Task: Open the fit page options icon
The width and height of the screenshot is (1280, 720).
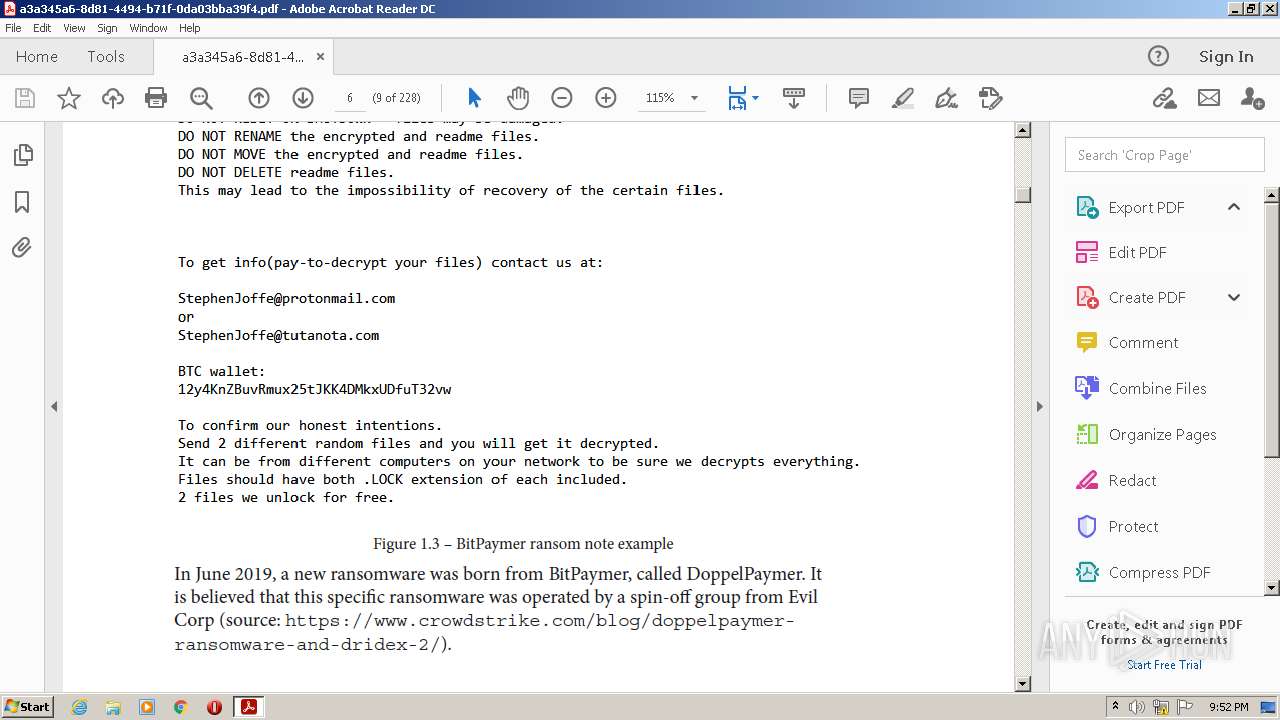Action: coord(742,98)
